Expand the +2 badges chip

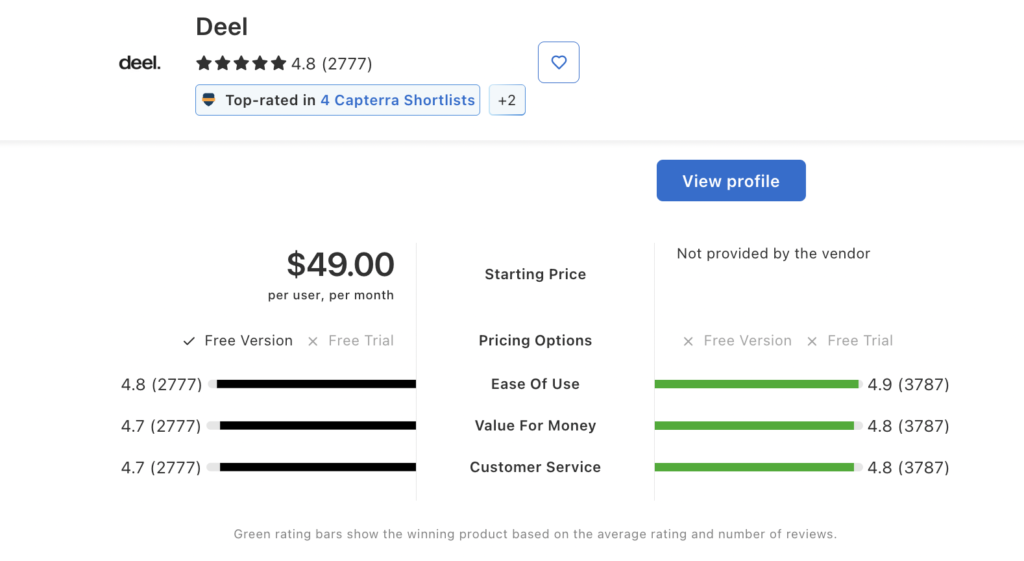[x=507, y=100]
